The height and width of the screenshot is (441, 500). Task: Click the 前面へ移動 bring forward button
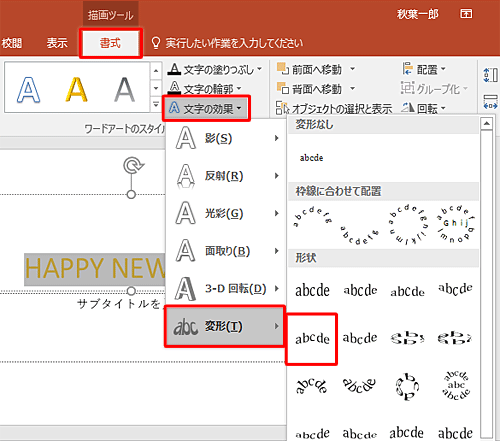309,69
